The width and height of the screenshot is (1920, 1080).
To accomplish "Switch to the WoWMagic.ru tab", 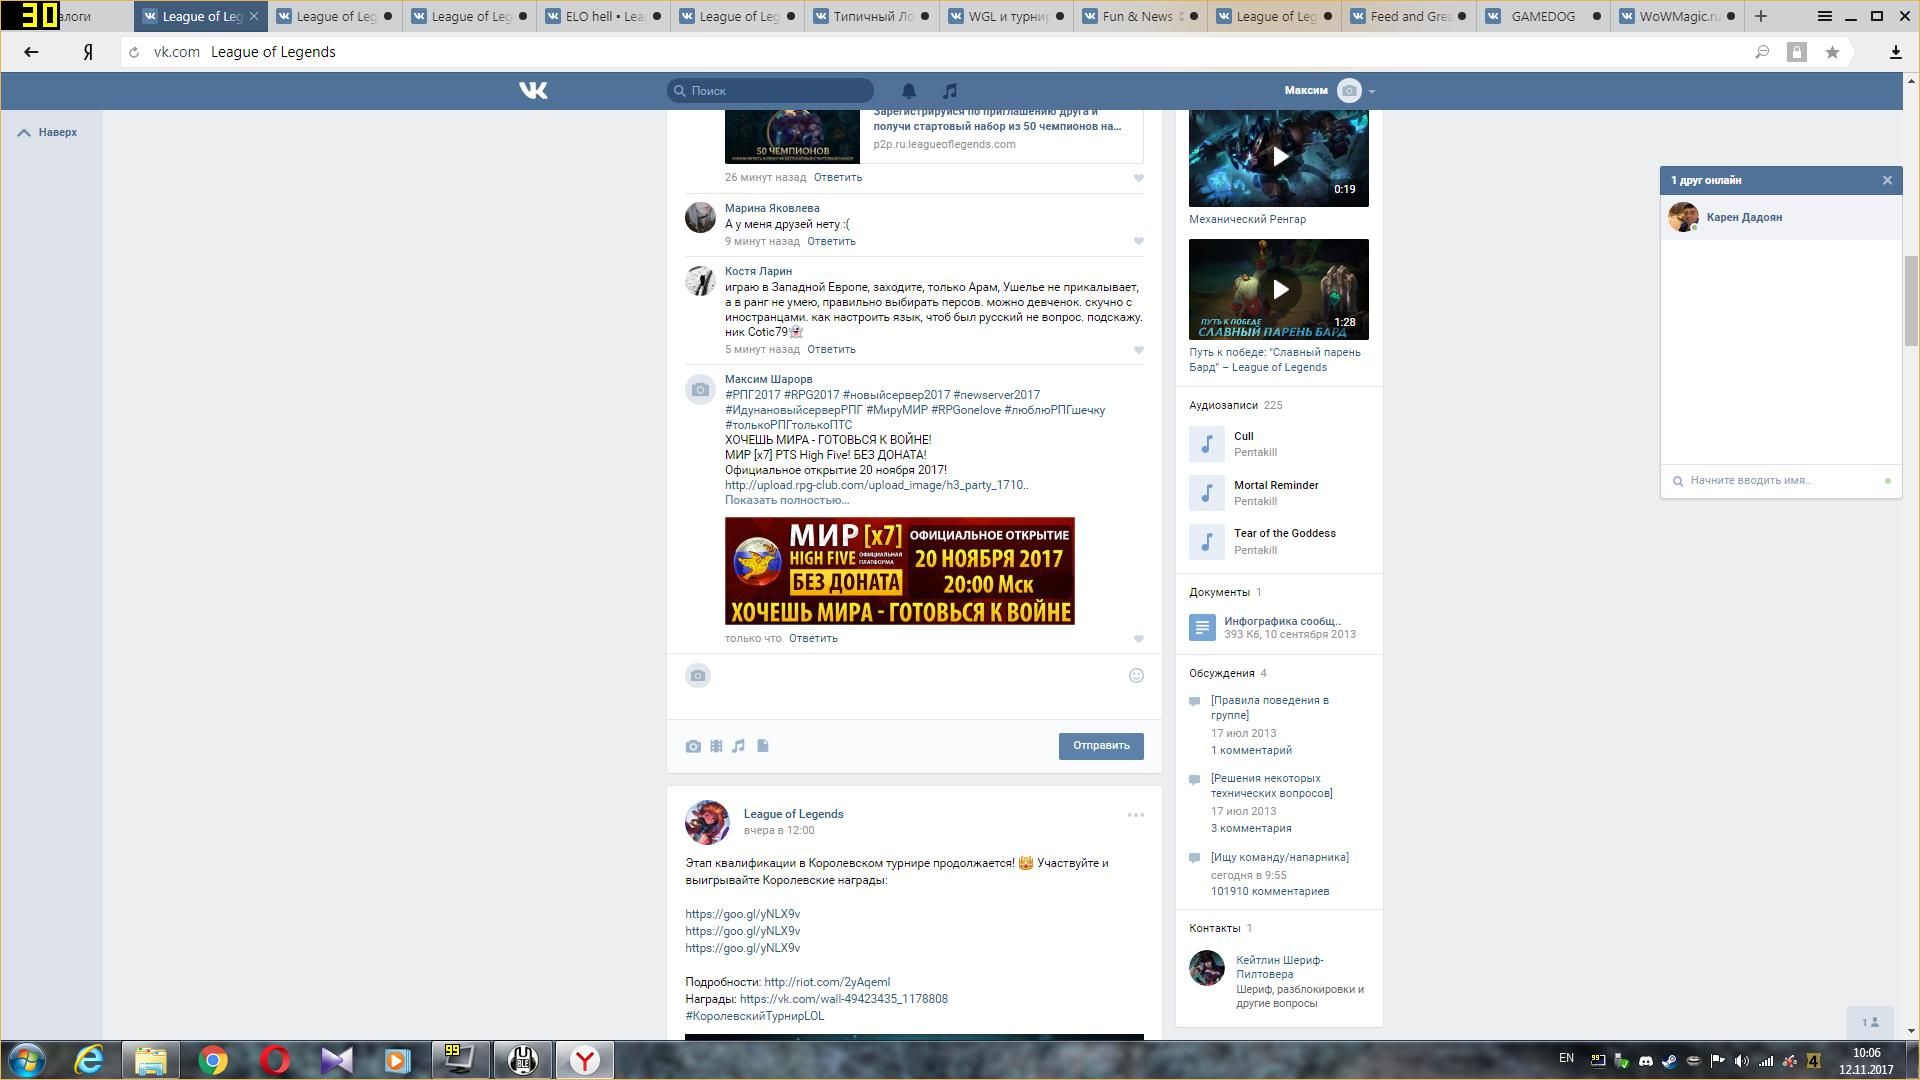I will [x=1677, y=16].
